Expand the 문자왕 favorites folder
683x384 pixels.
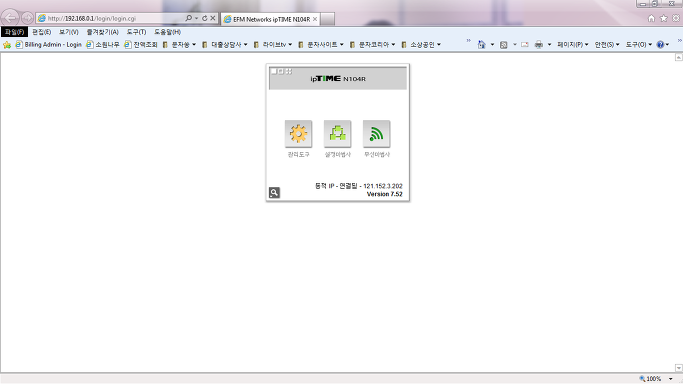pyautogui.click(x=179, y=44)
